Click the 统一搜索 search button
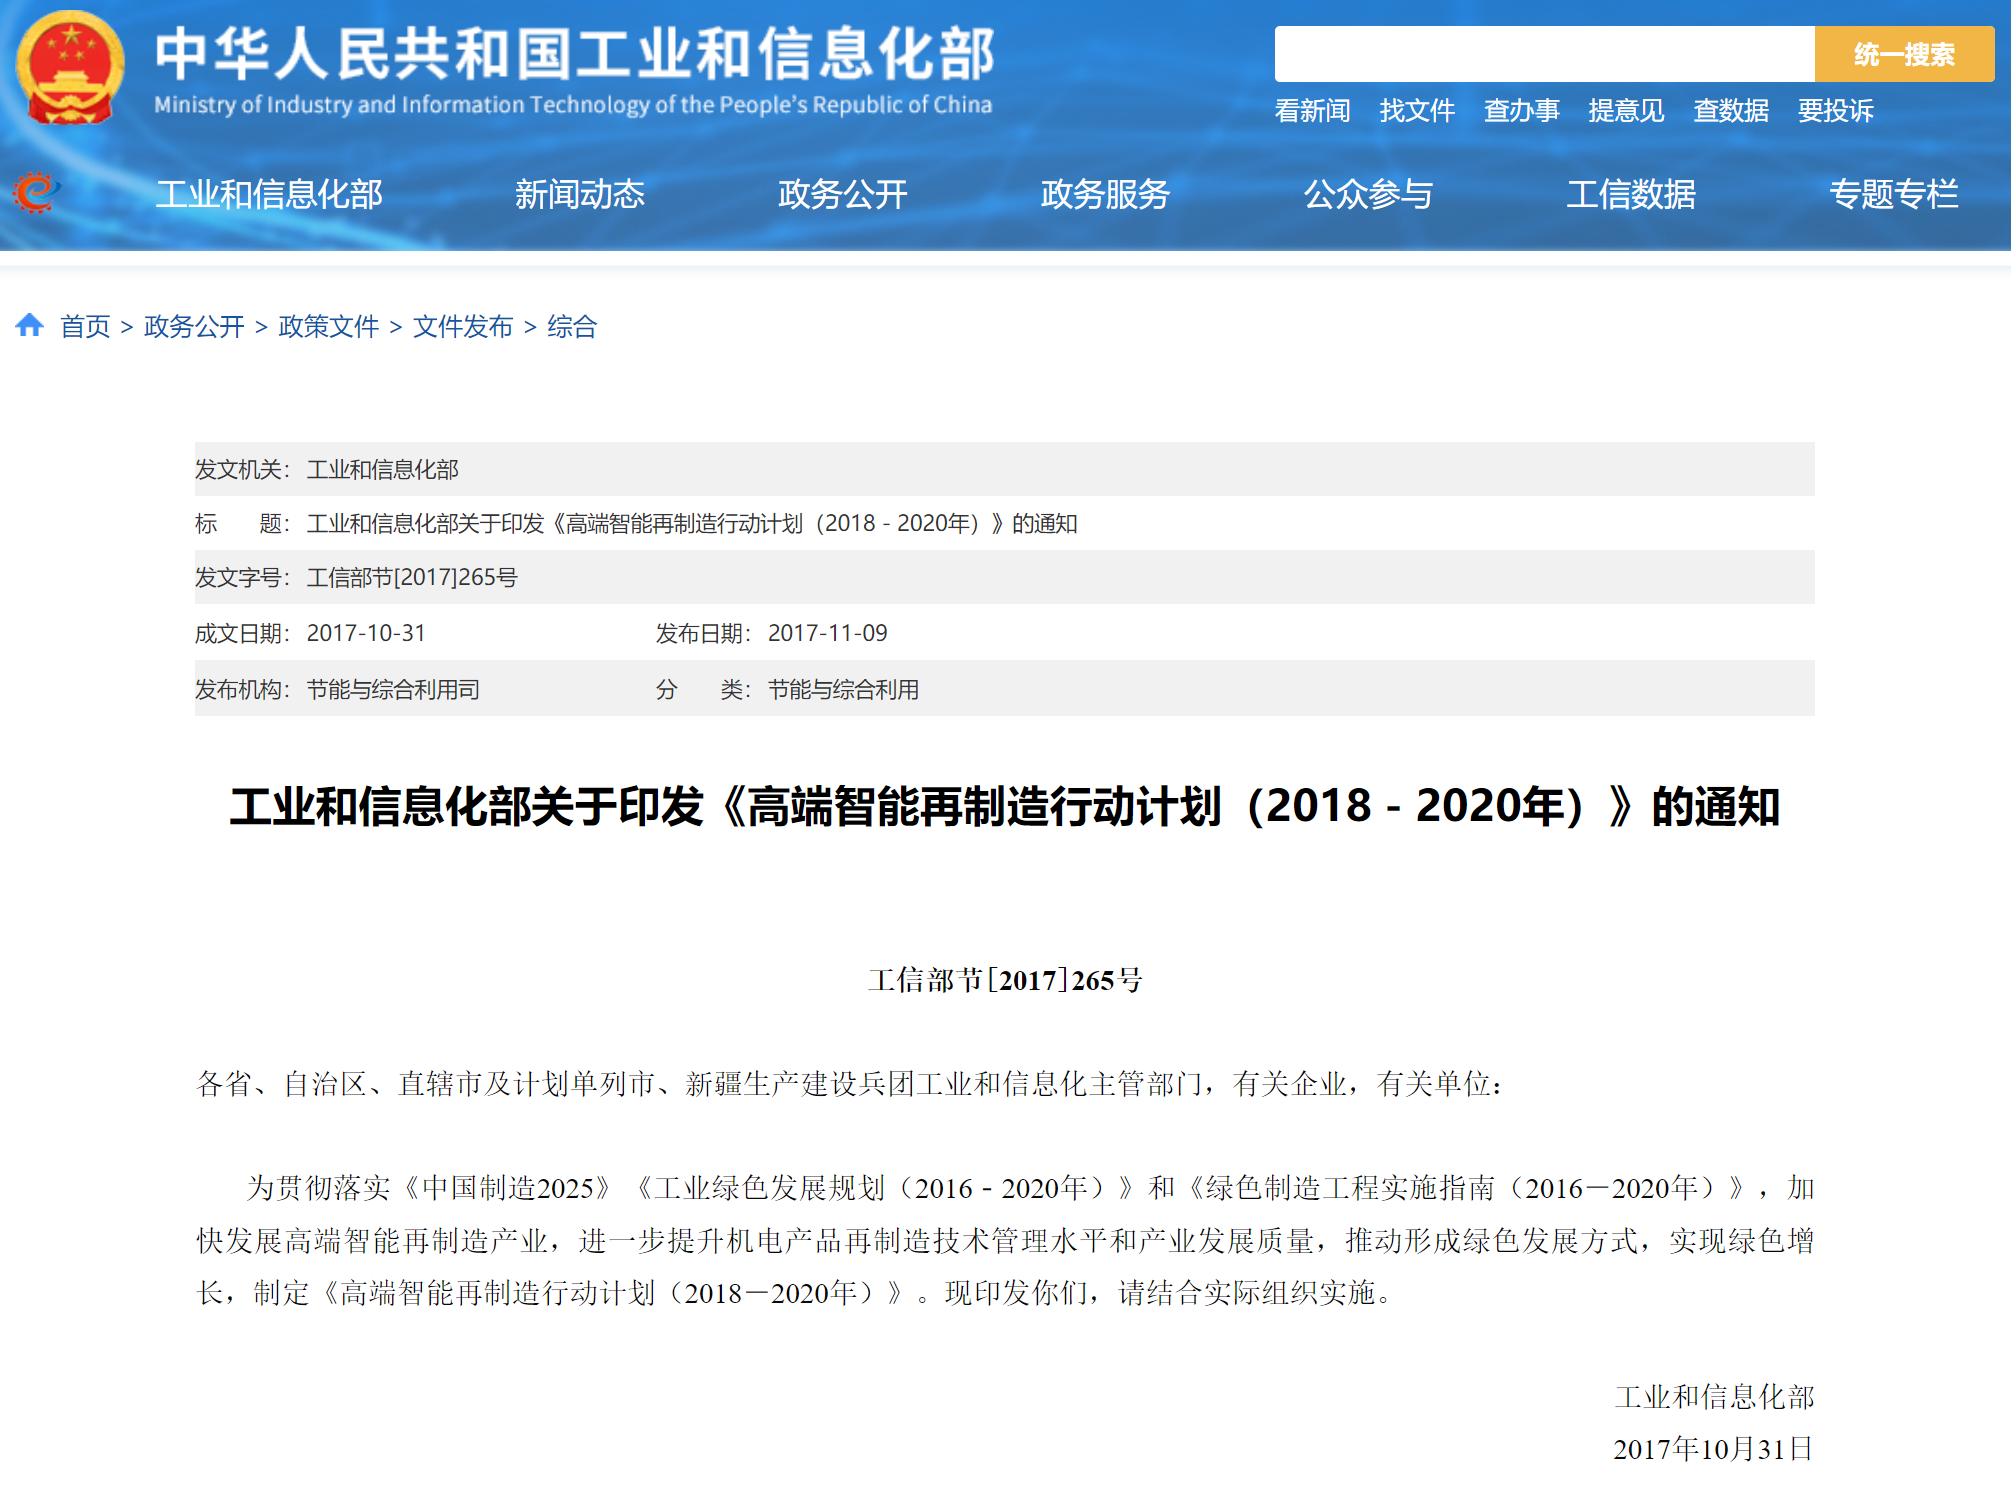Viewport: 2011px width, 1485px height. tap(1903, 54)
